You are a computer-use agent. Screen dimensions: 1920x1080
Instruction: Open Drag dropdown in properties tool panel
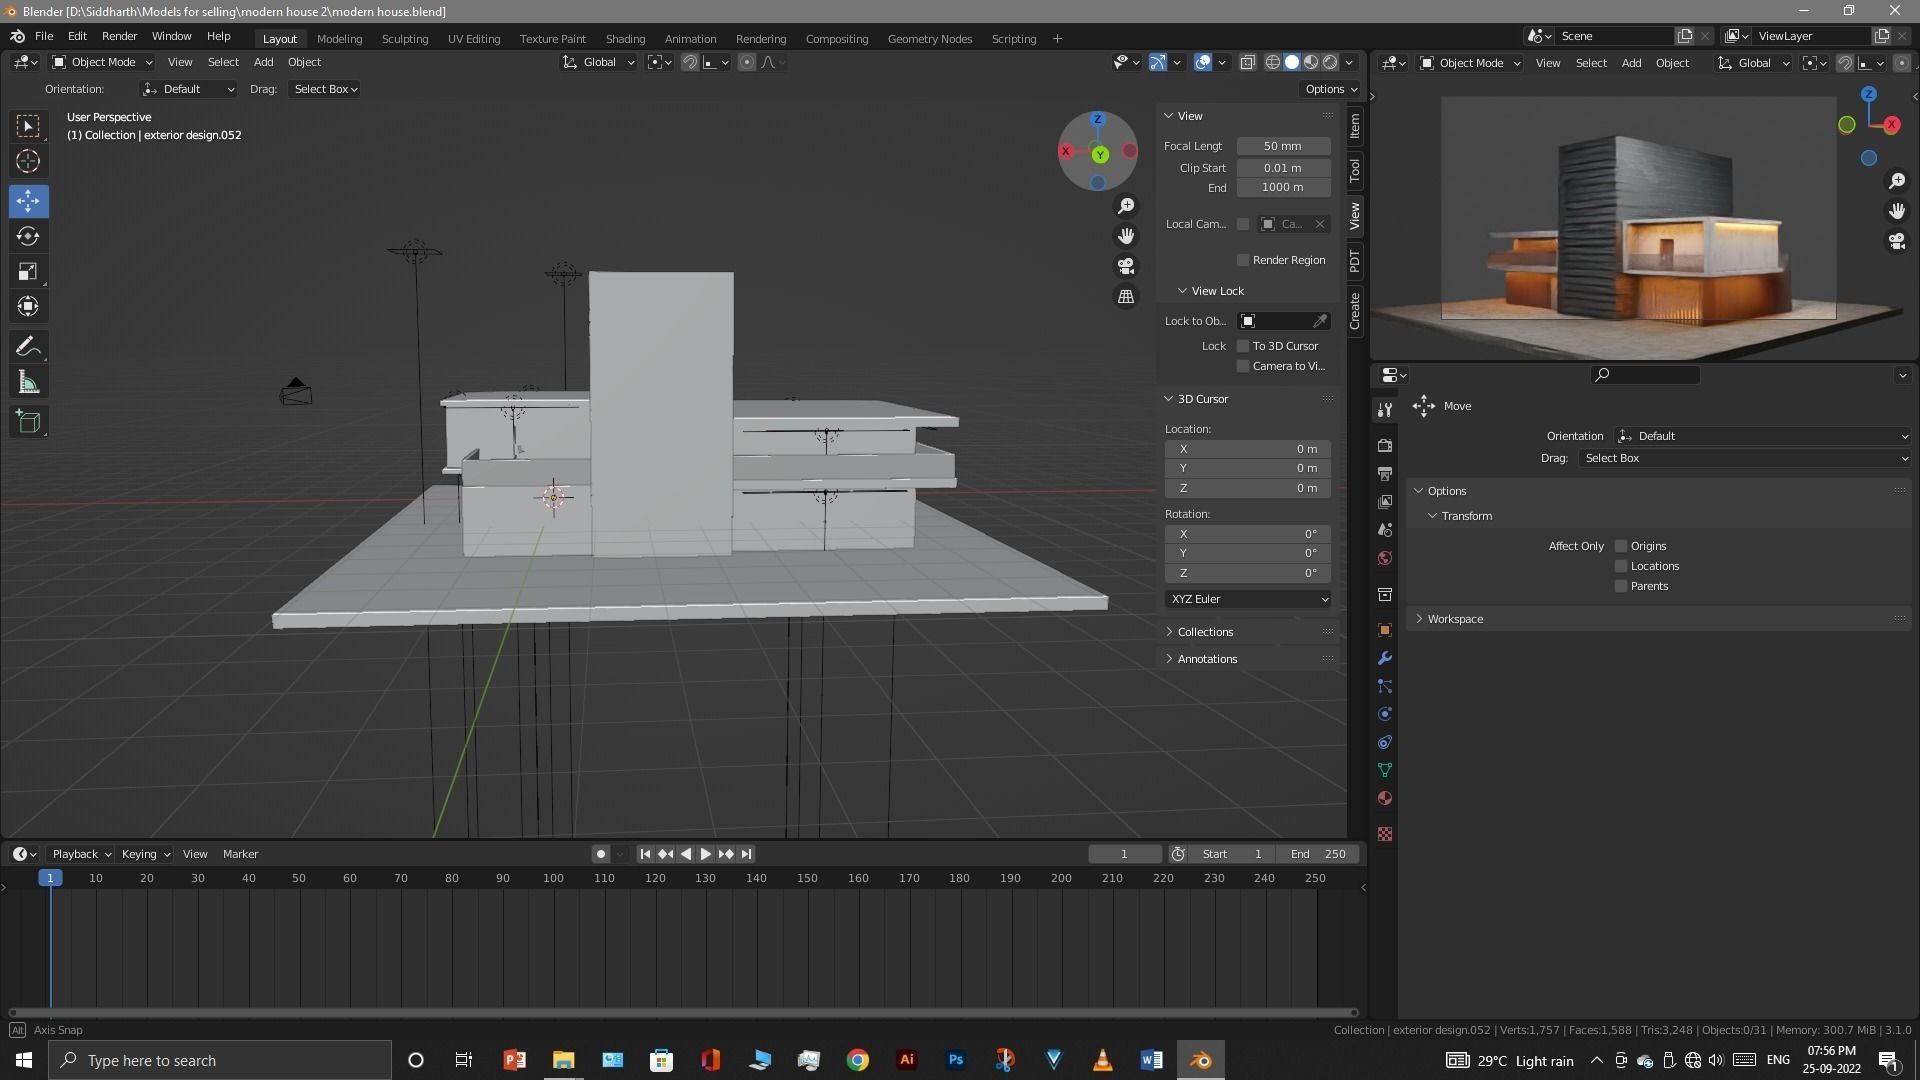tap(1745, 458)
